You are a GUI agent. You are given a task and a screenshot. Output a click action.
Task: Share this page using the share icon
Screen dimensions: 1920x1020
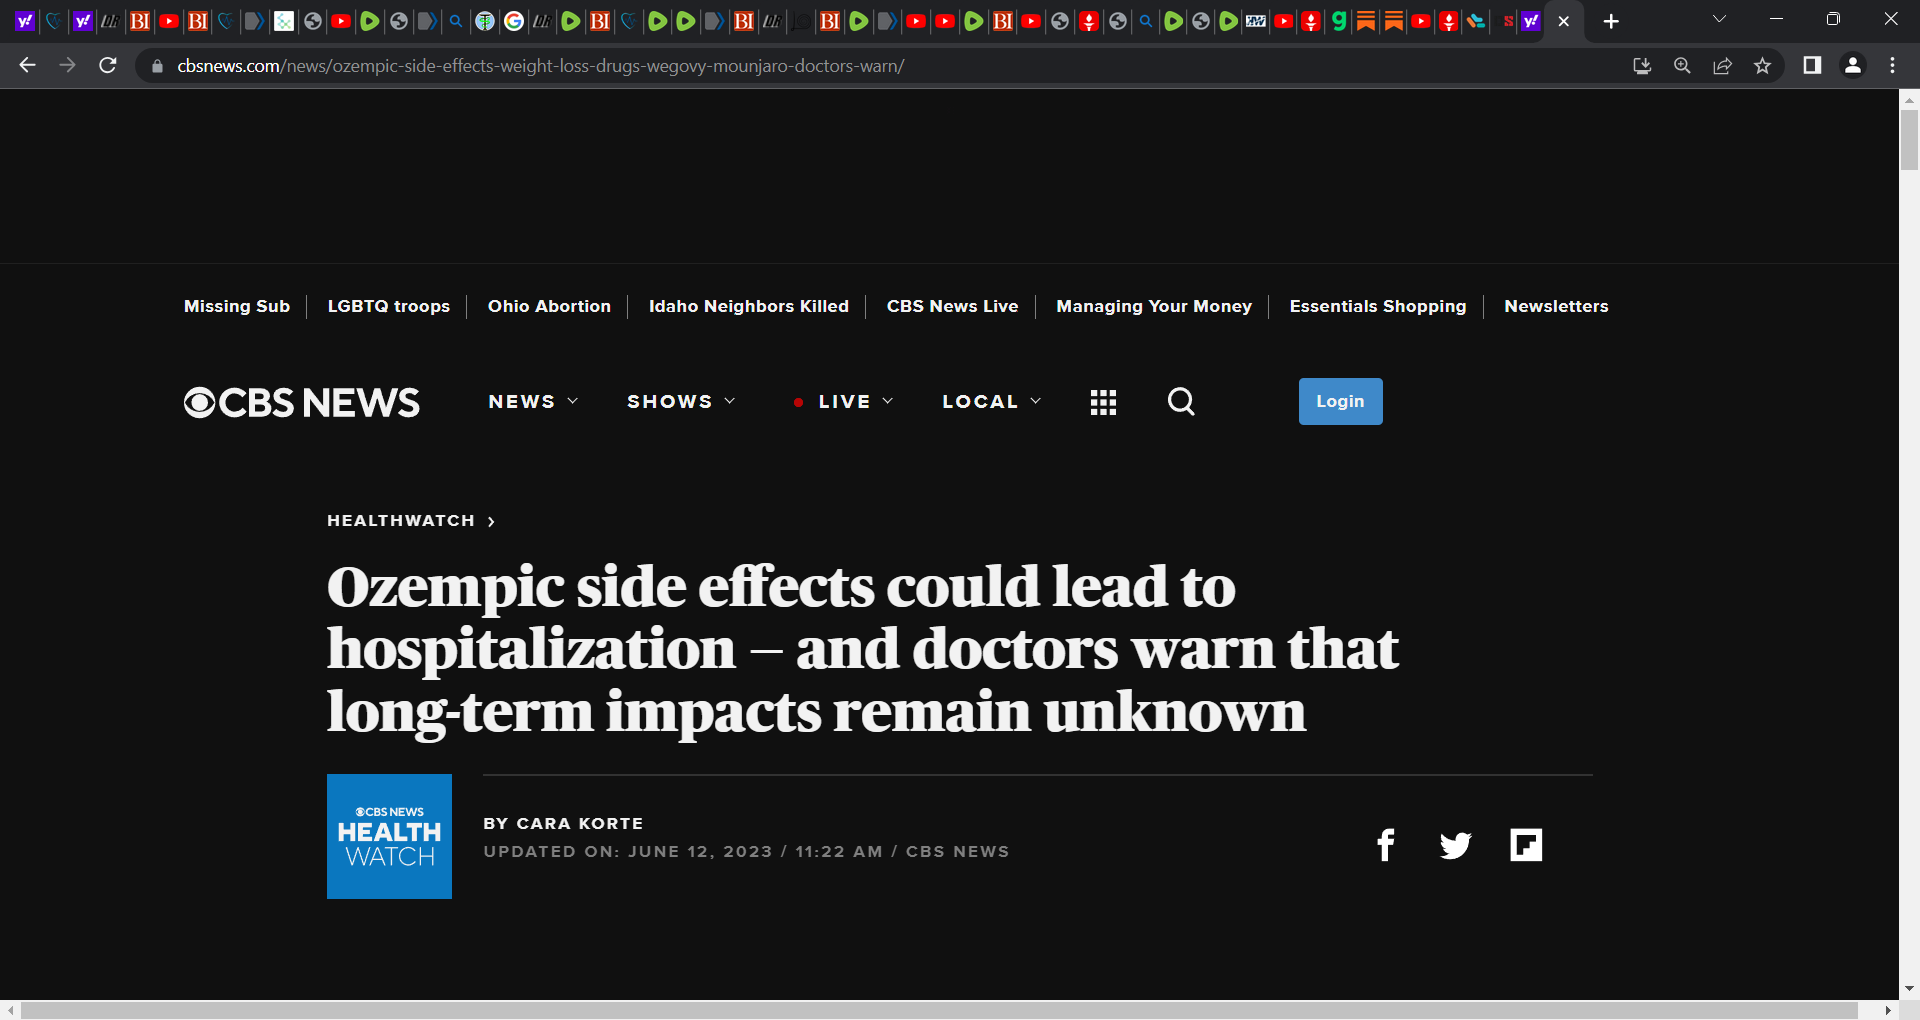coord(1722,66)
